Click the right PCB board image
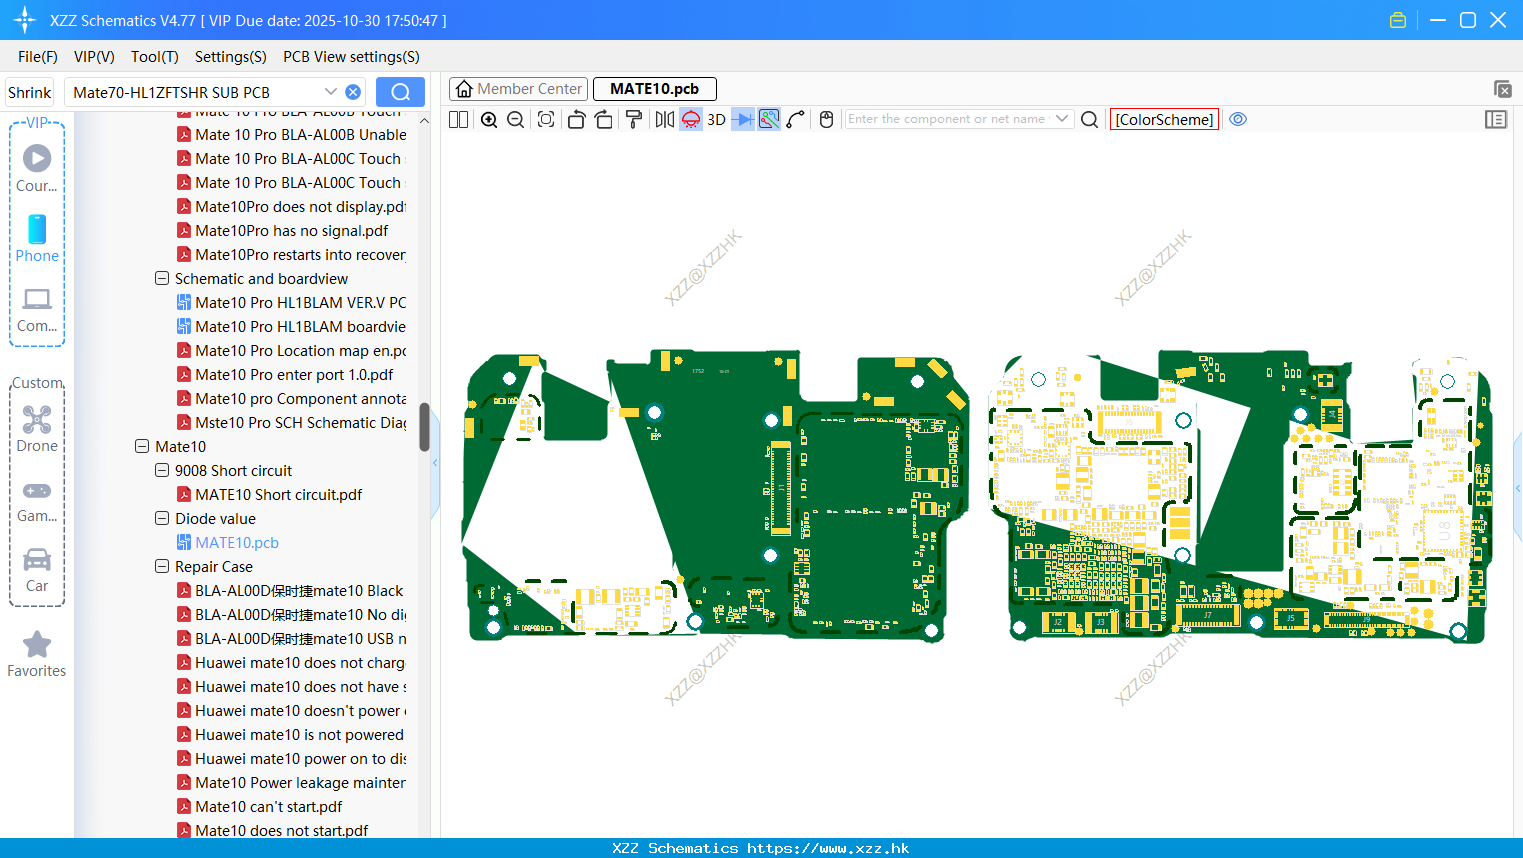The image size is (1523, 858). pos(1240,496)
